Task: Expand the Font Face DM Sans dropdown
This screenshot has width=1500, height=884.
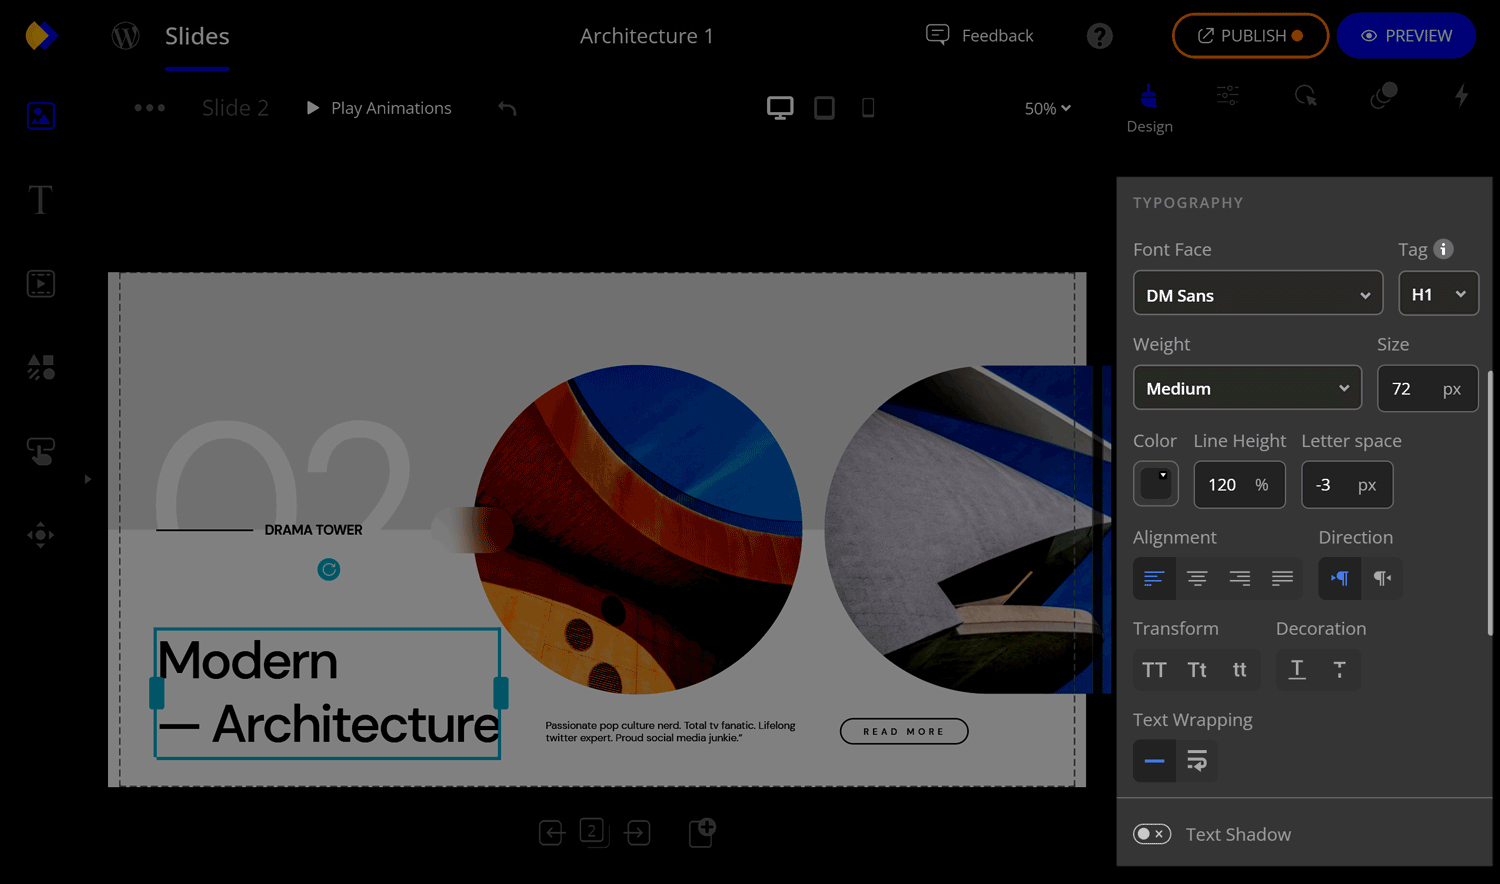Action: (1258, 294)
